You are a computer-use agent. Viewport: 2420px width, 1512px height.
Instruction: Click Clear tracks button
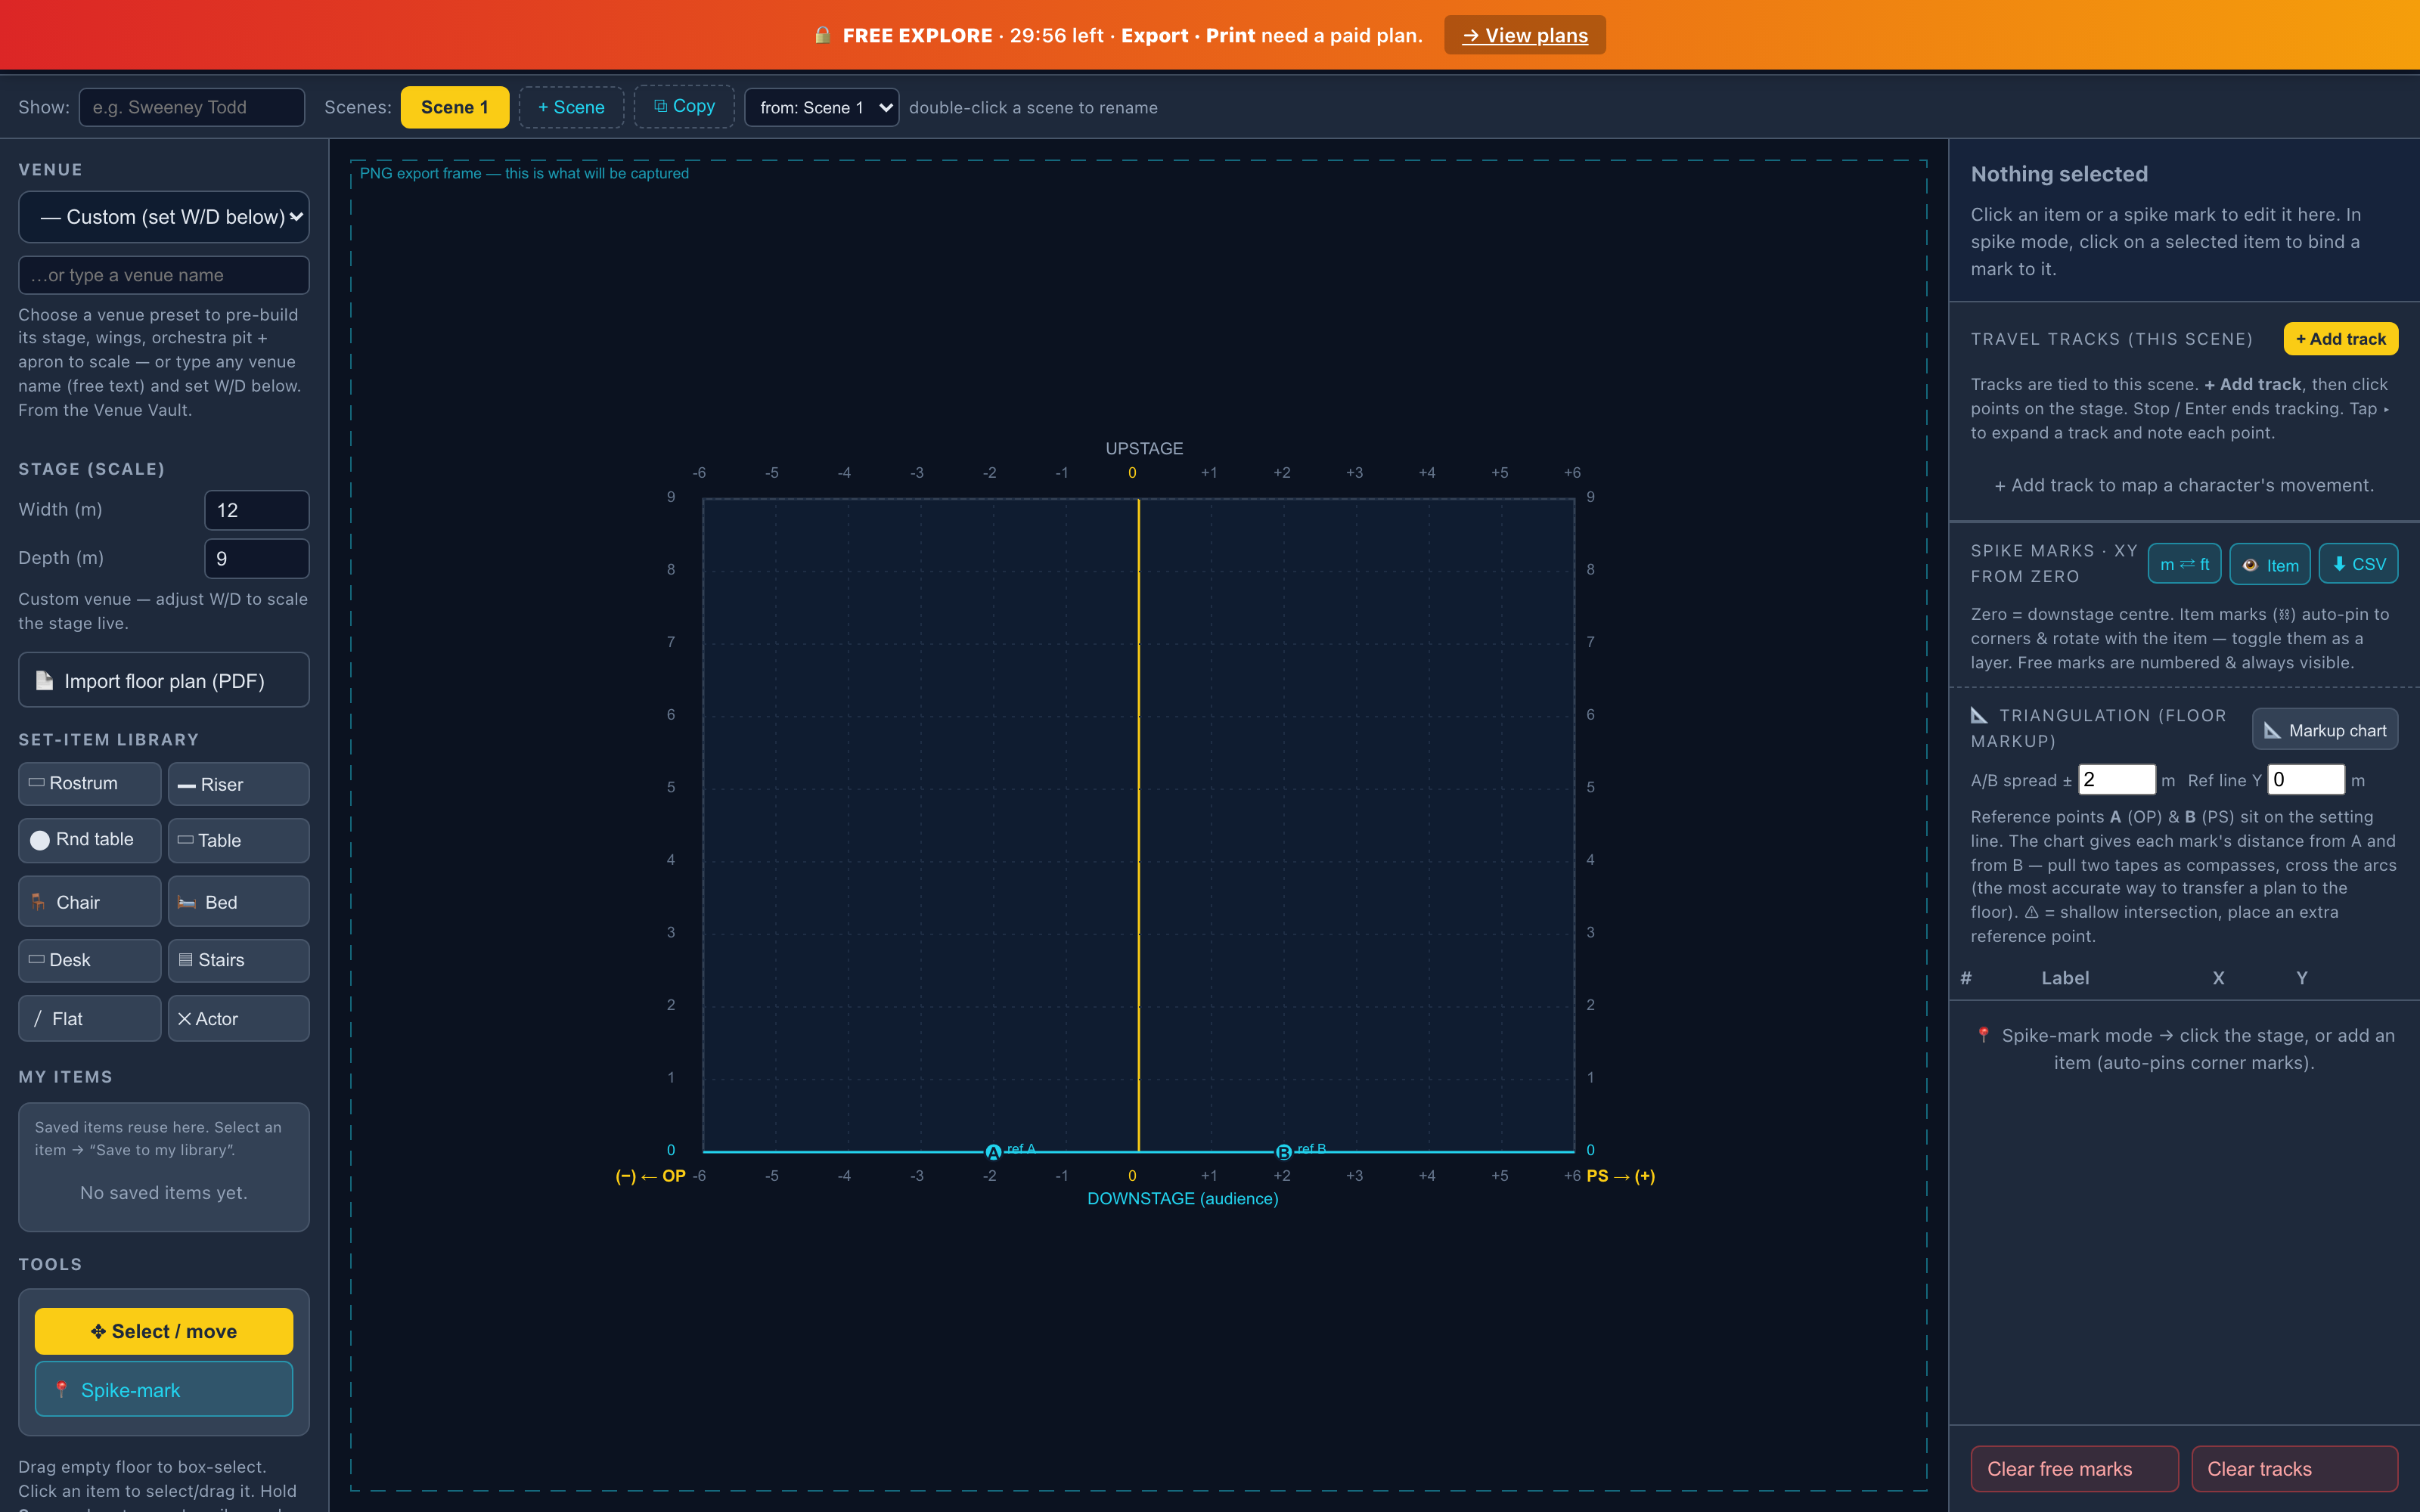(2294, 1468)
